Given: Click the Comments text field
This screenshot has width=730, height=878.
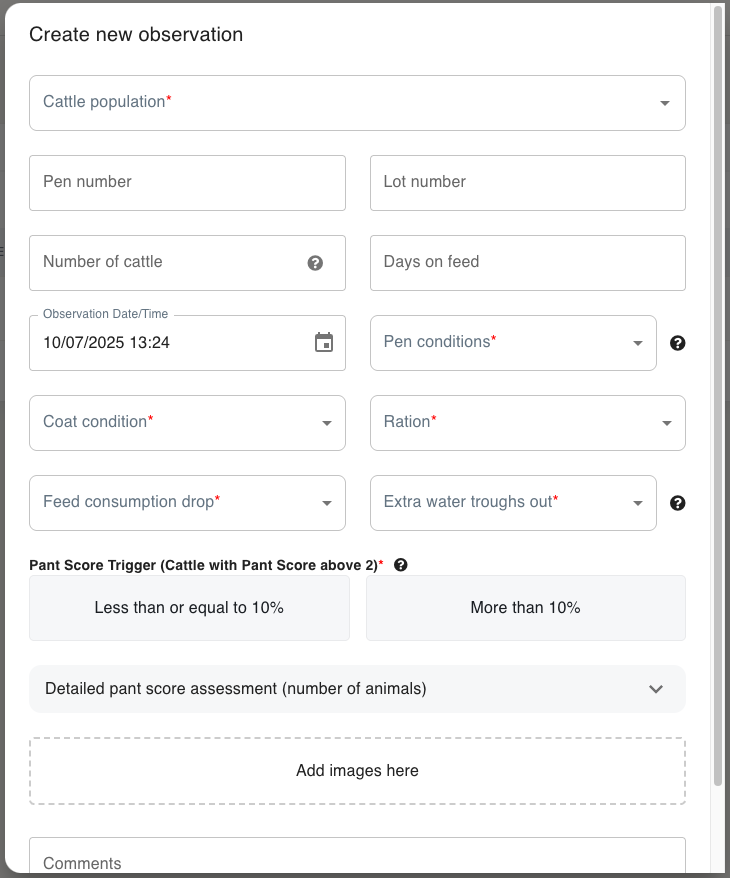Looking at the screenshot, I should pos(357,862).
